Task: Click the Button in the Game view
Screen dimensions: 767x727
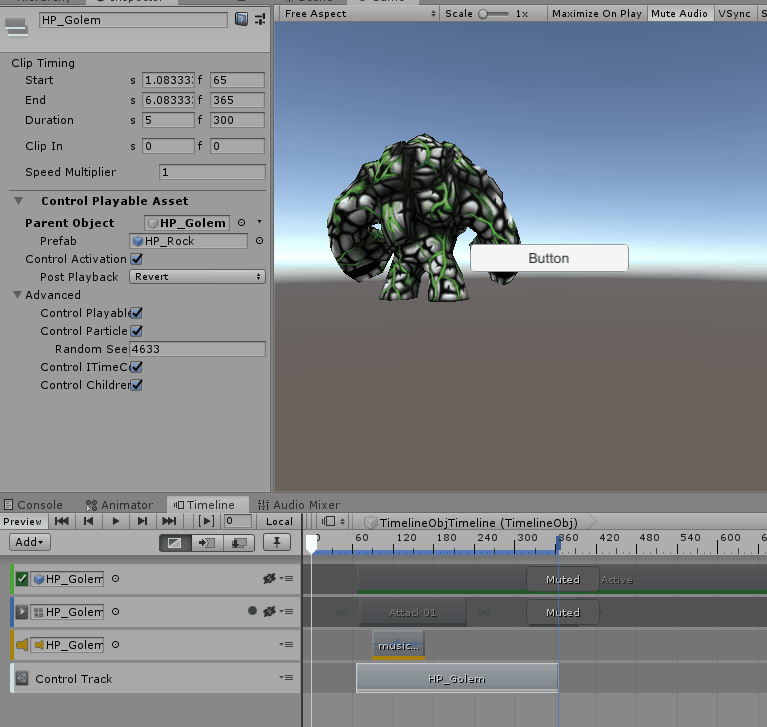Action: 549,258
